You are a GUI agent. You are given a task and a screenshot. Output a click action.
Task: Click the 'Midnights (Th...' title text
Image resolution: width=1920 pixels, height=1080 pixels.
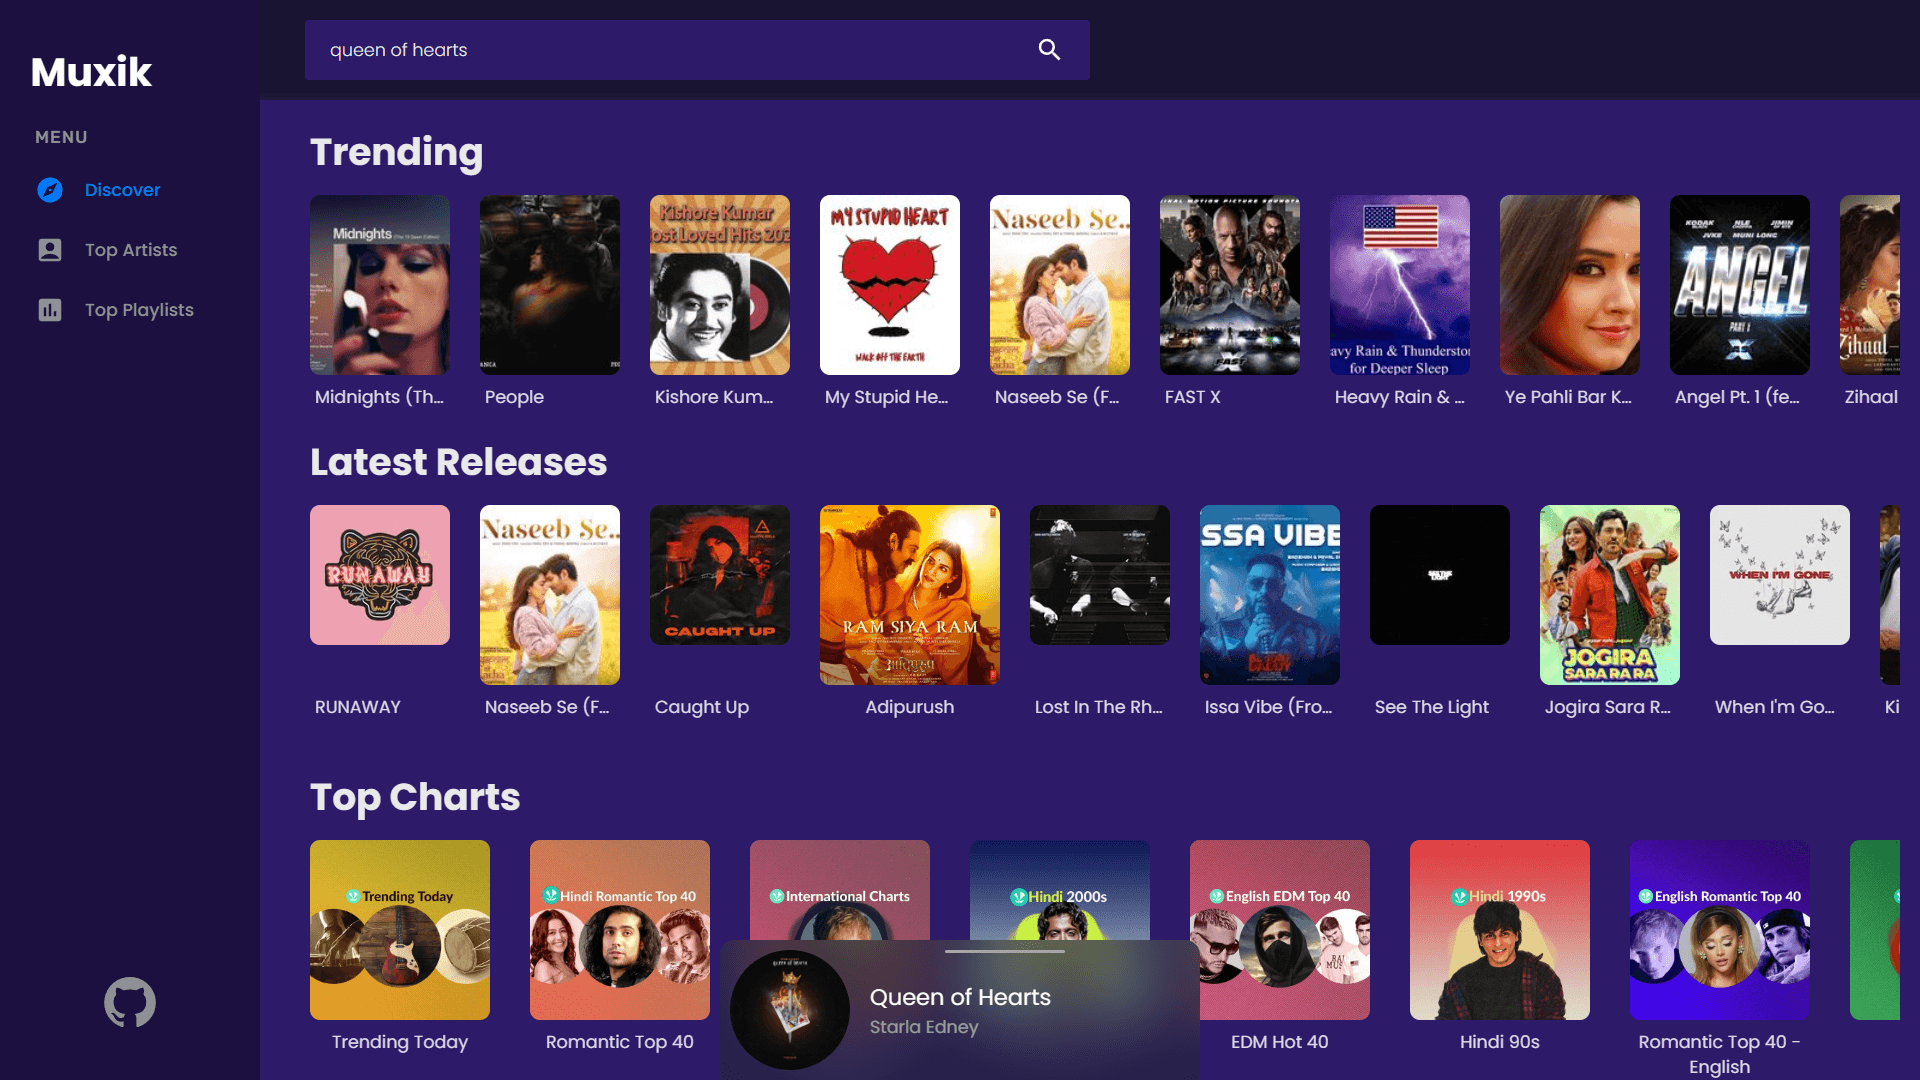click(379, 397)
